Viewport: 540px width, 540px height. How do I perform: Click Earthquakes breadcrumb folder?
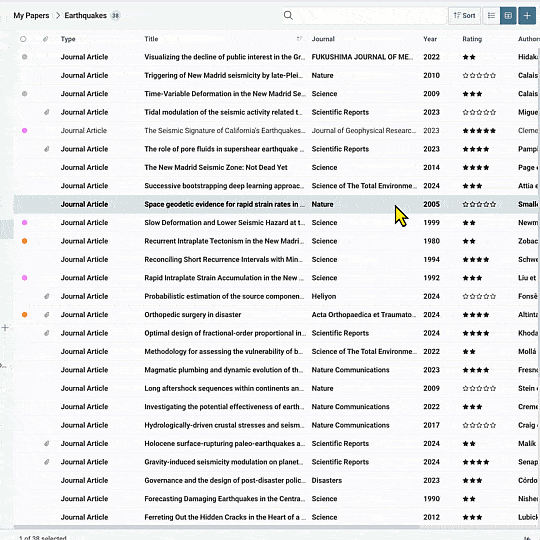point(85,15)
